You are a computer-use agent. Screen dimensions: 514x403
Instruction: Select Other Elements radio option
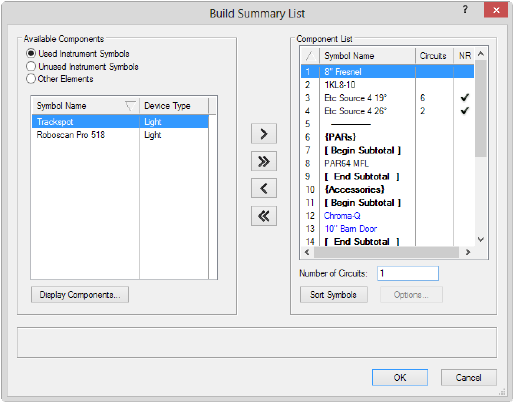(x=31, y=79)
